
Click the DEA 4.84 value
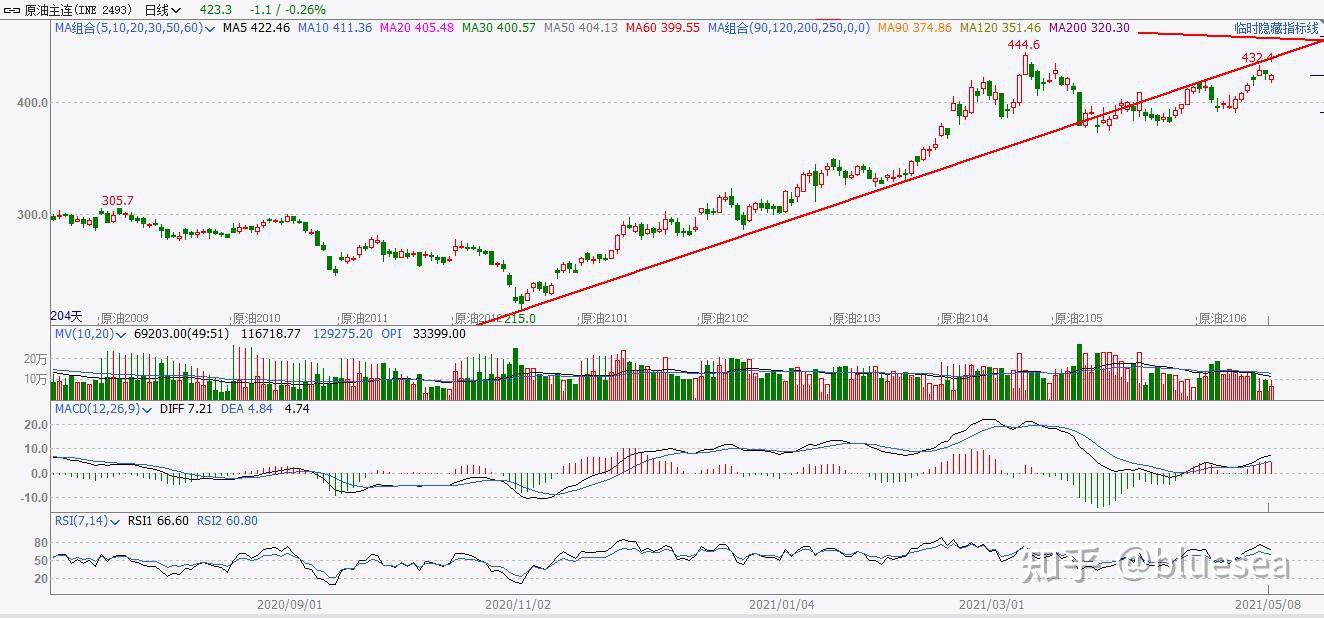(246, 409)
